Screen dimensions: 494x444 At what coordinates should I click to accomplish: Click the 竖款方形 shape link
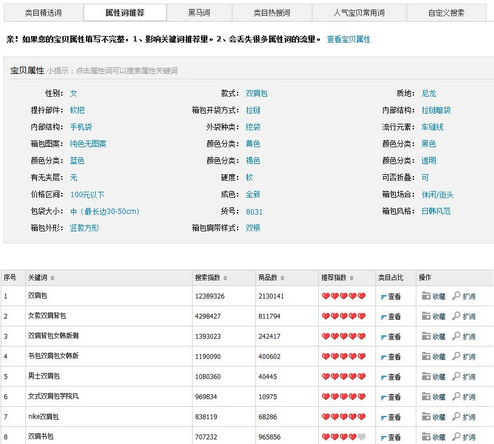pos(85,228)
